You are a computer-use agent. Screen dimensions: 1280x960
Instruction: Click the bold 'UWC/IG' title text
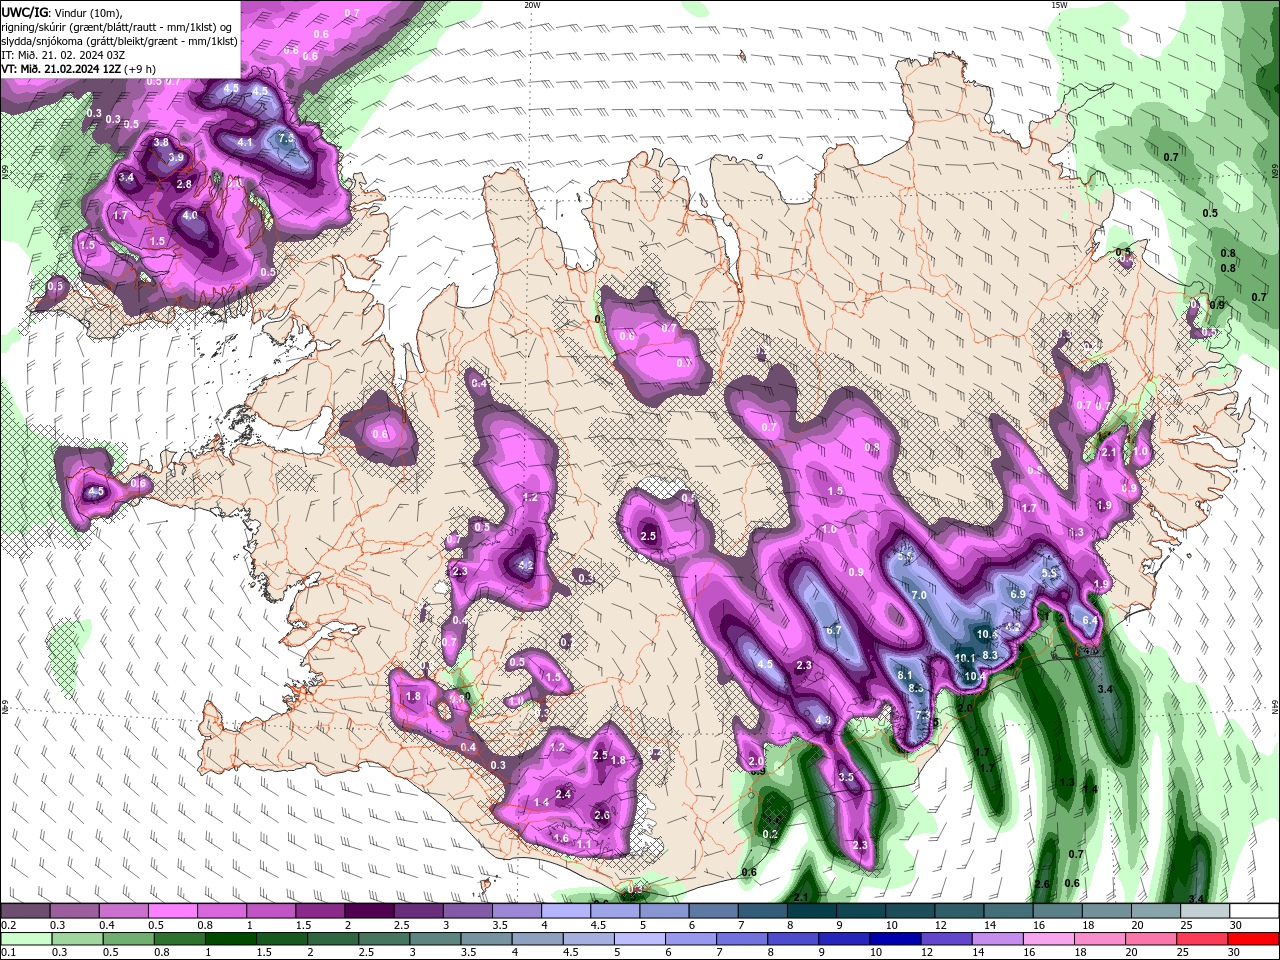coord(25,12)
